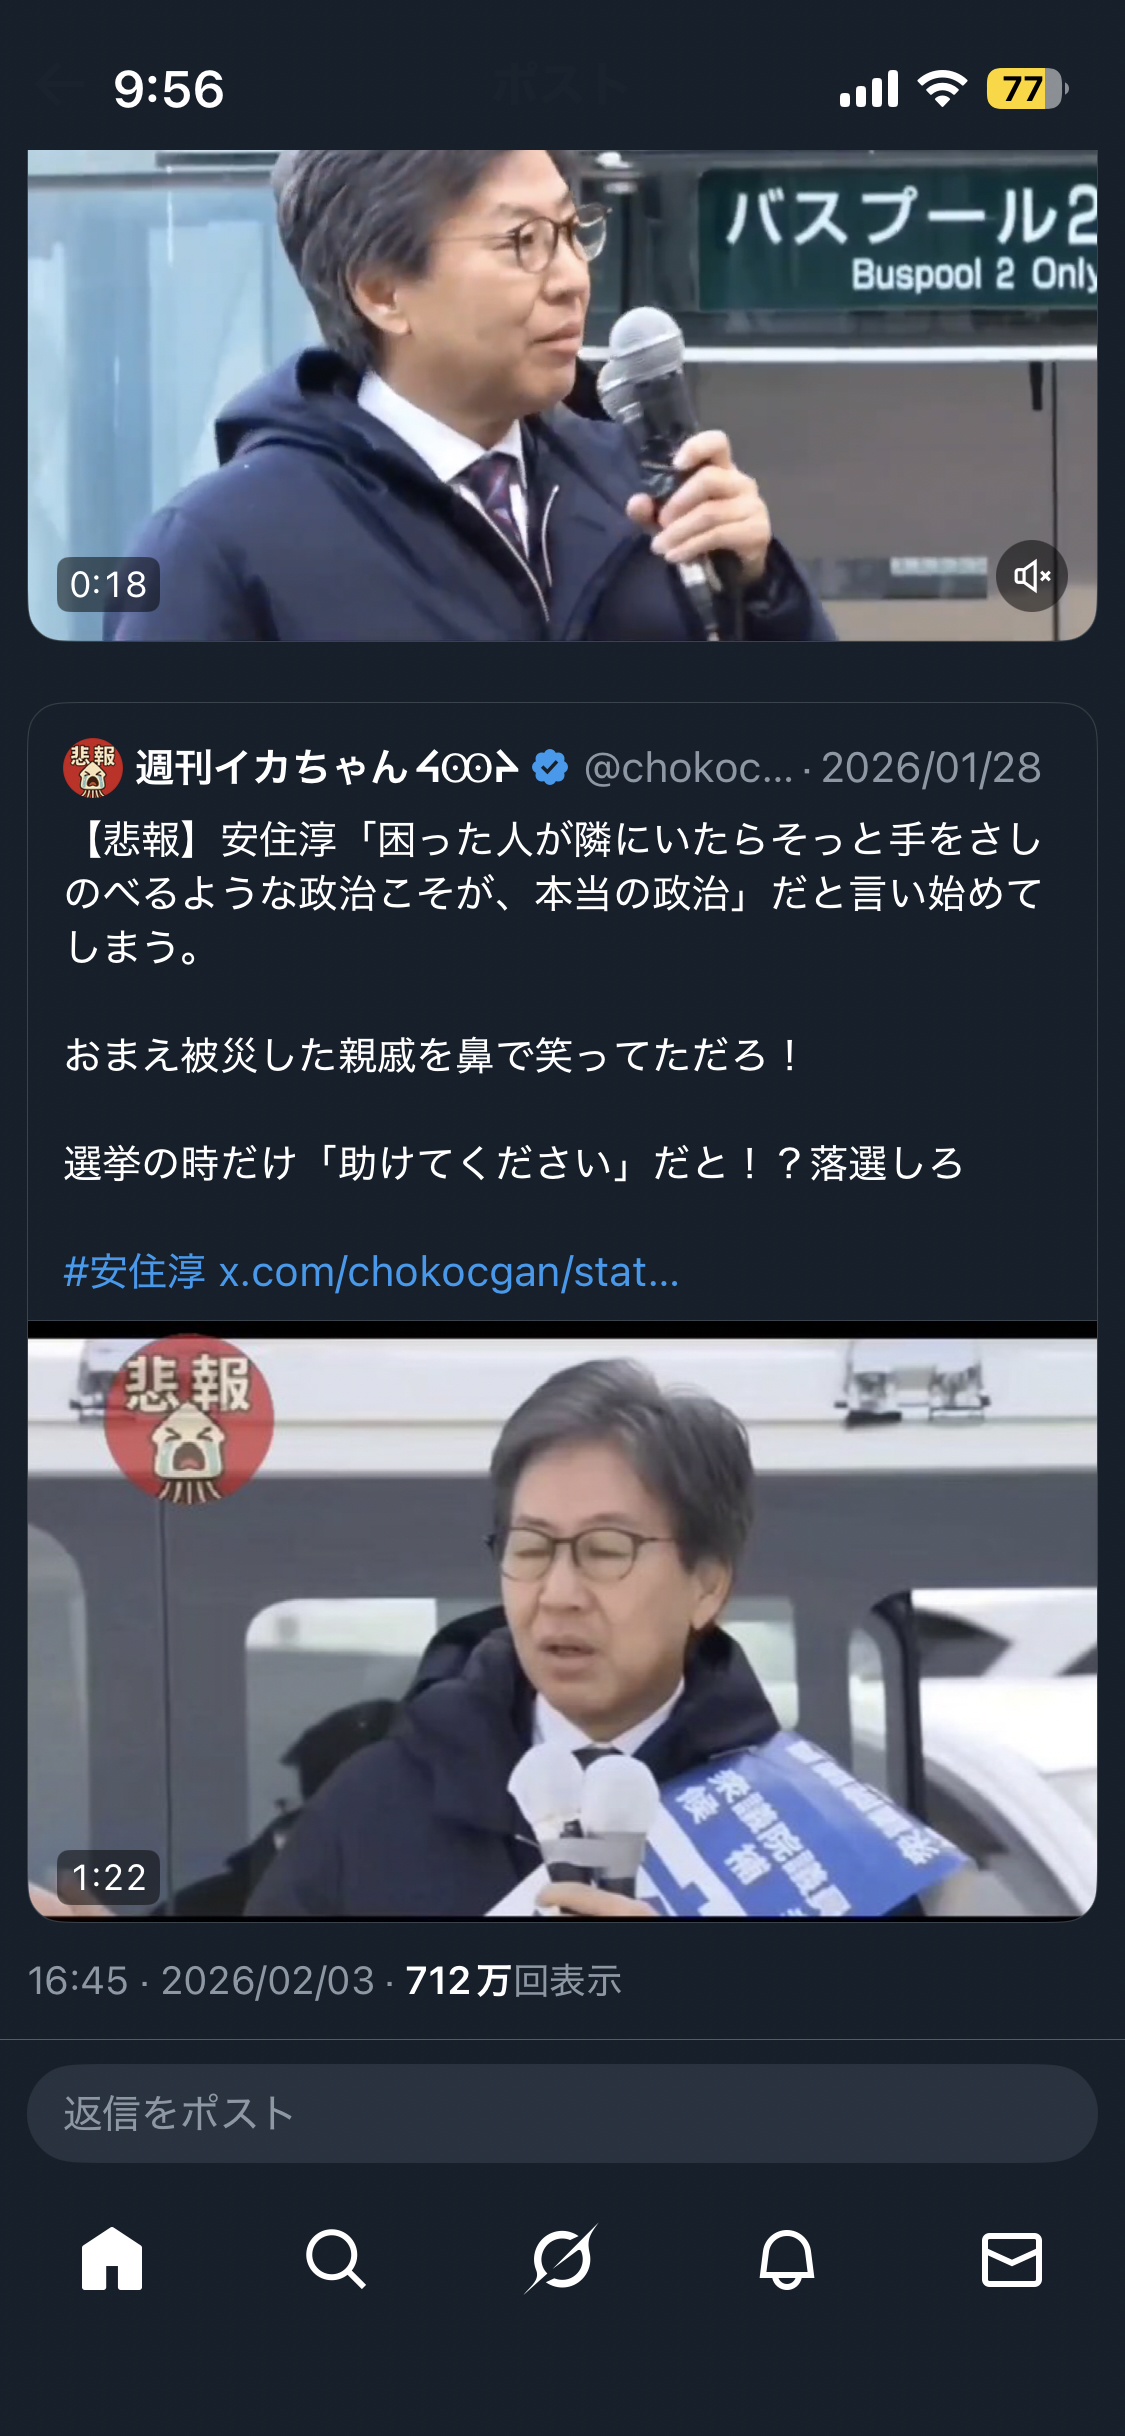Screen dimensions: 1125x2436
Task: Unmute the top video with speaker icon
Action: pos(1031,576)
